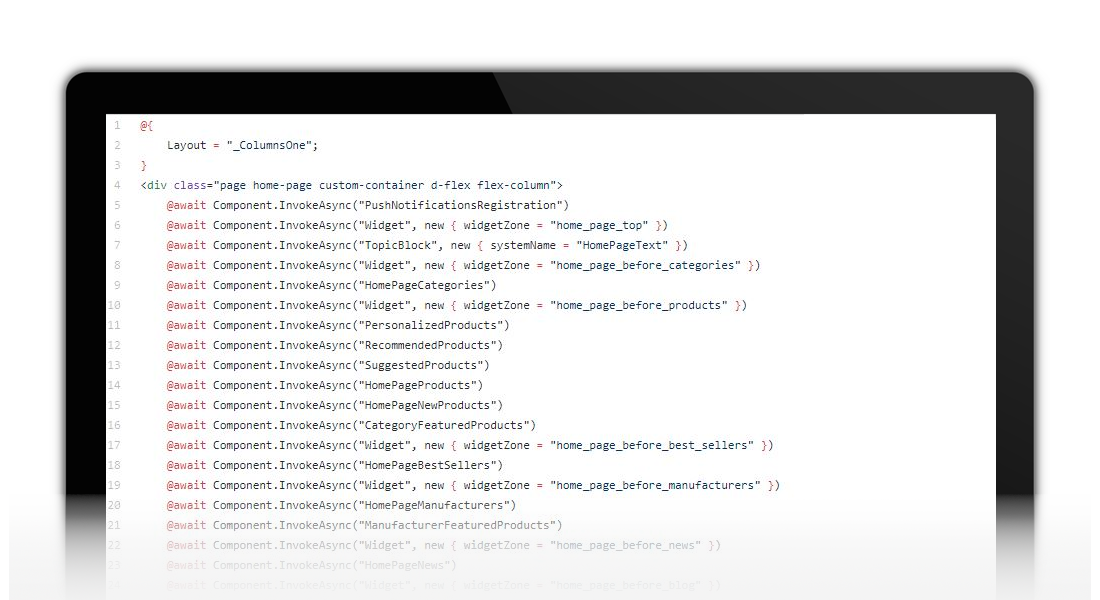Click the "home_page_before_categories" string
1100x600 pixels.
click(647, 265)
